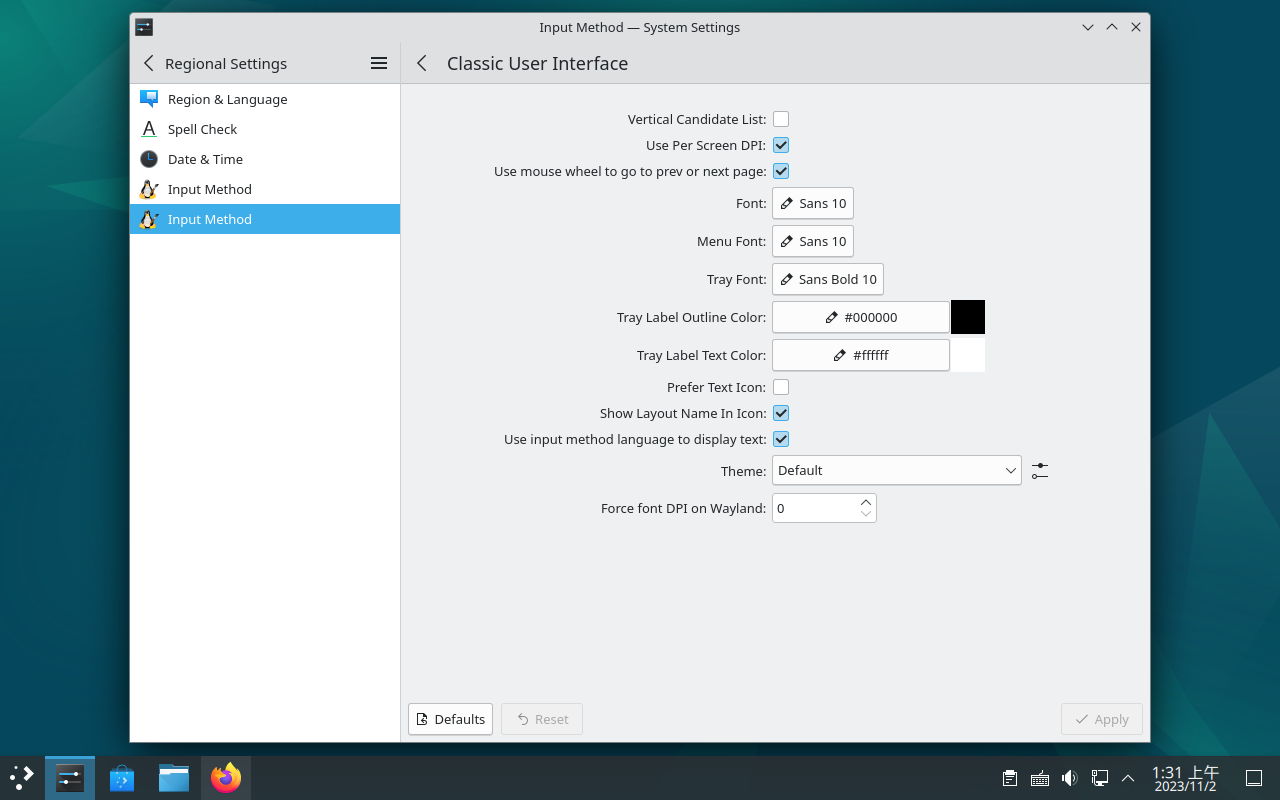The width and height of the screenshot is (1280, 800).
Task: Uncheck Use Per Screen DPI
Action: tap(781, 145)
